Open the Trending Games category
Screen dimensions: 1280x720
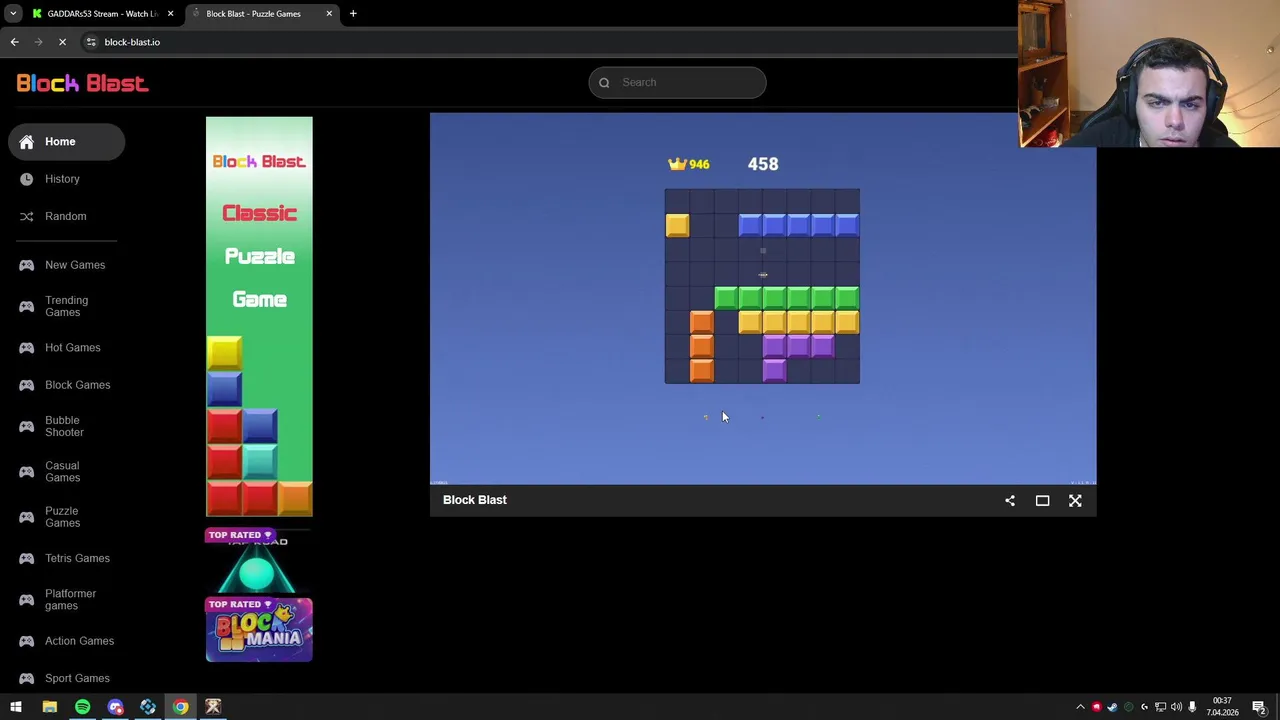pos(66,306)
